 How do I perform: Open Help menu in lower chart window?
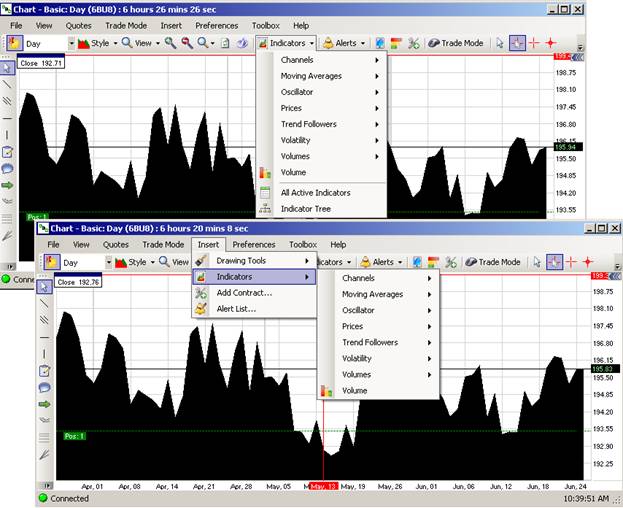click(x=338, y=245)
